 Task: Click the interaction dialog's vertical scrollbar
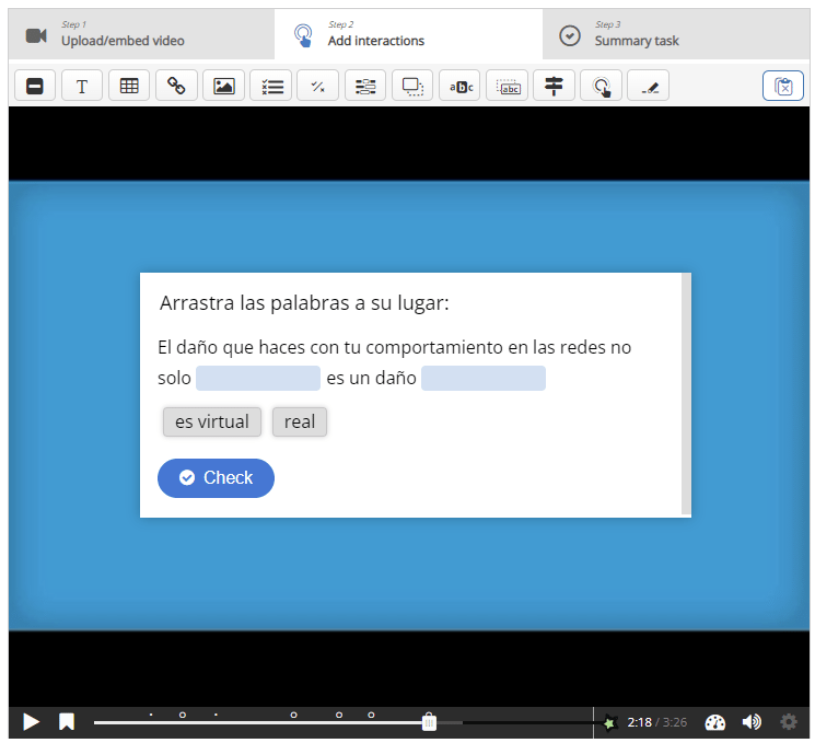[x=686, y=394]
